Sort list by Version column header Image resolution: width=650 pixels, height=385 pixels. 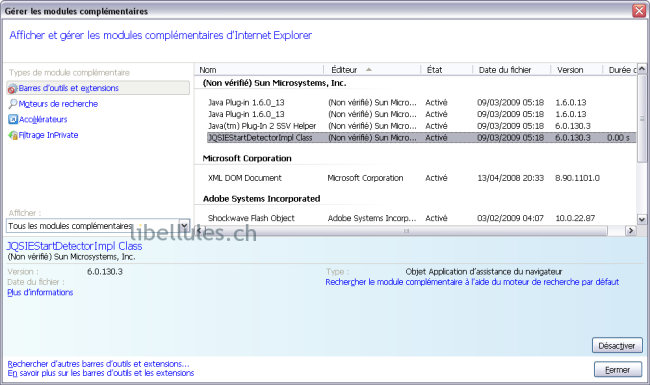click(576, 70)
